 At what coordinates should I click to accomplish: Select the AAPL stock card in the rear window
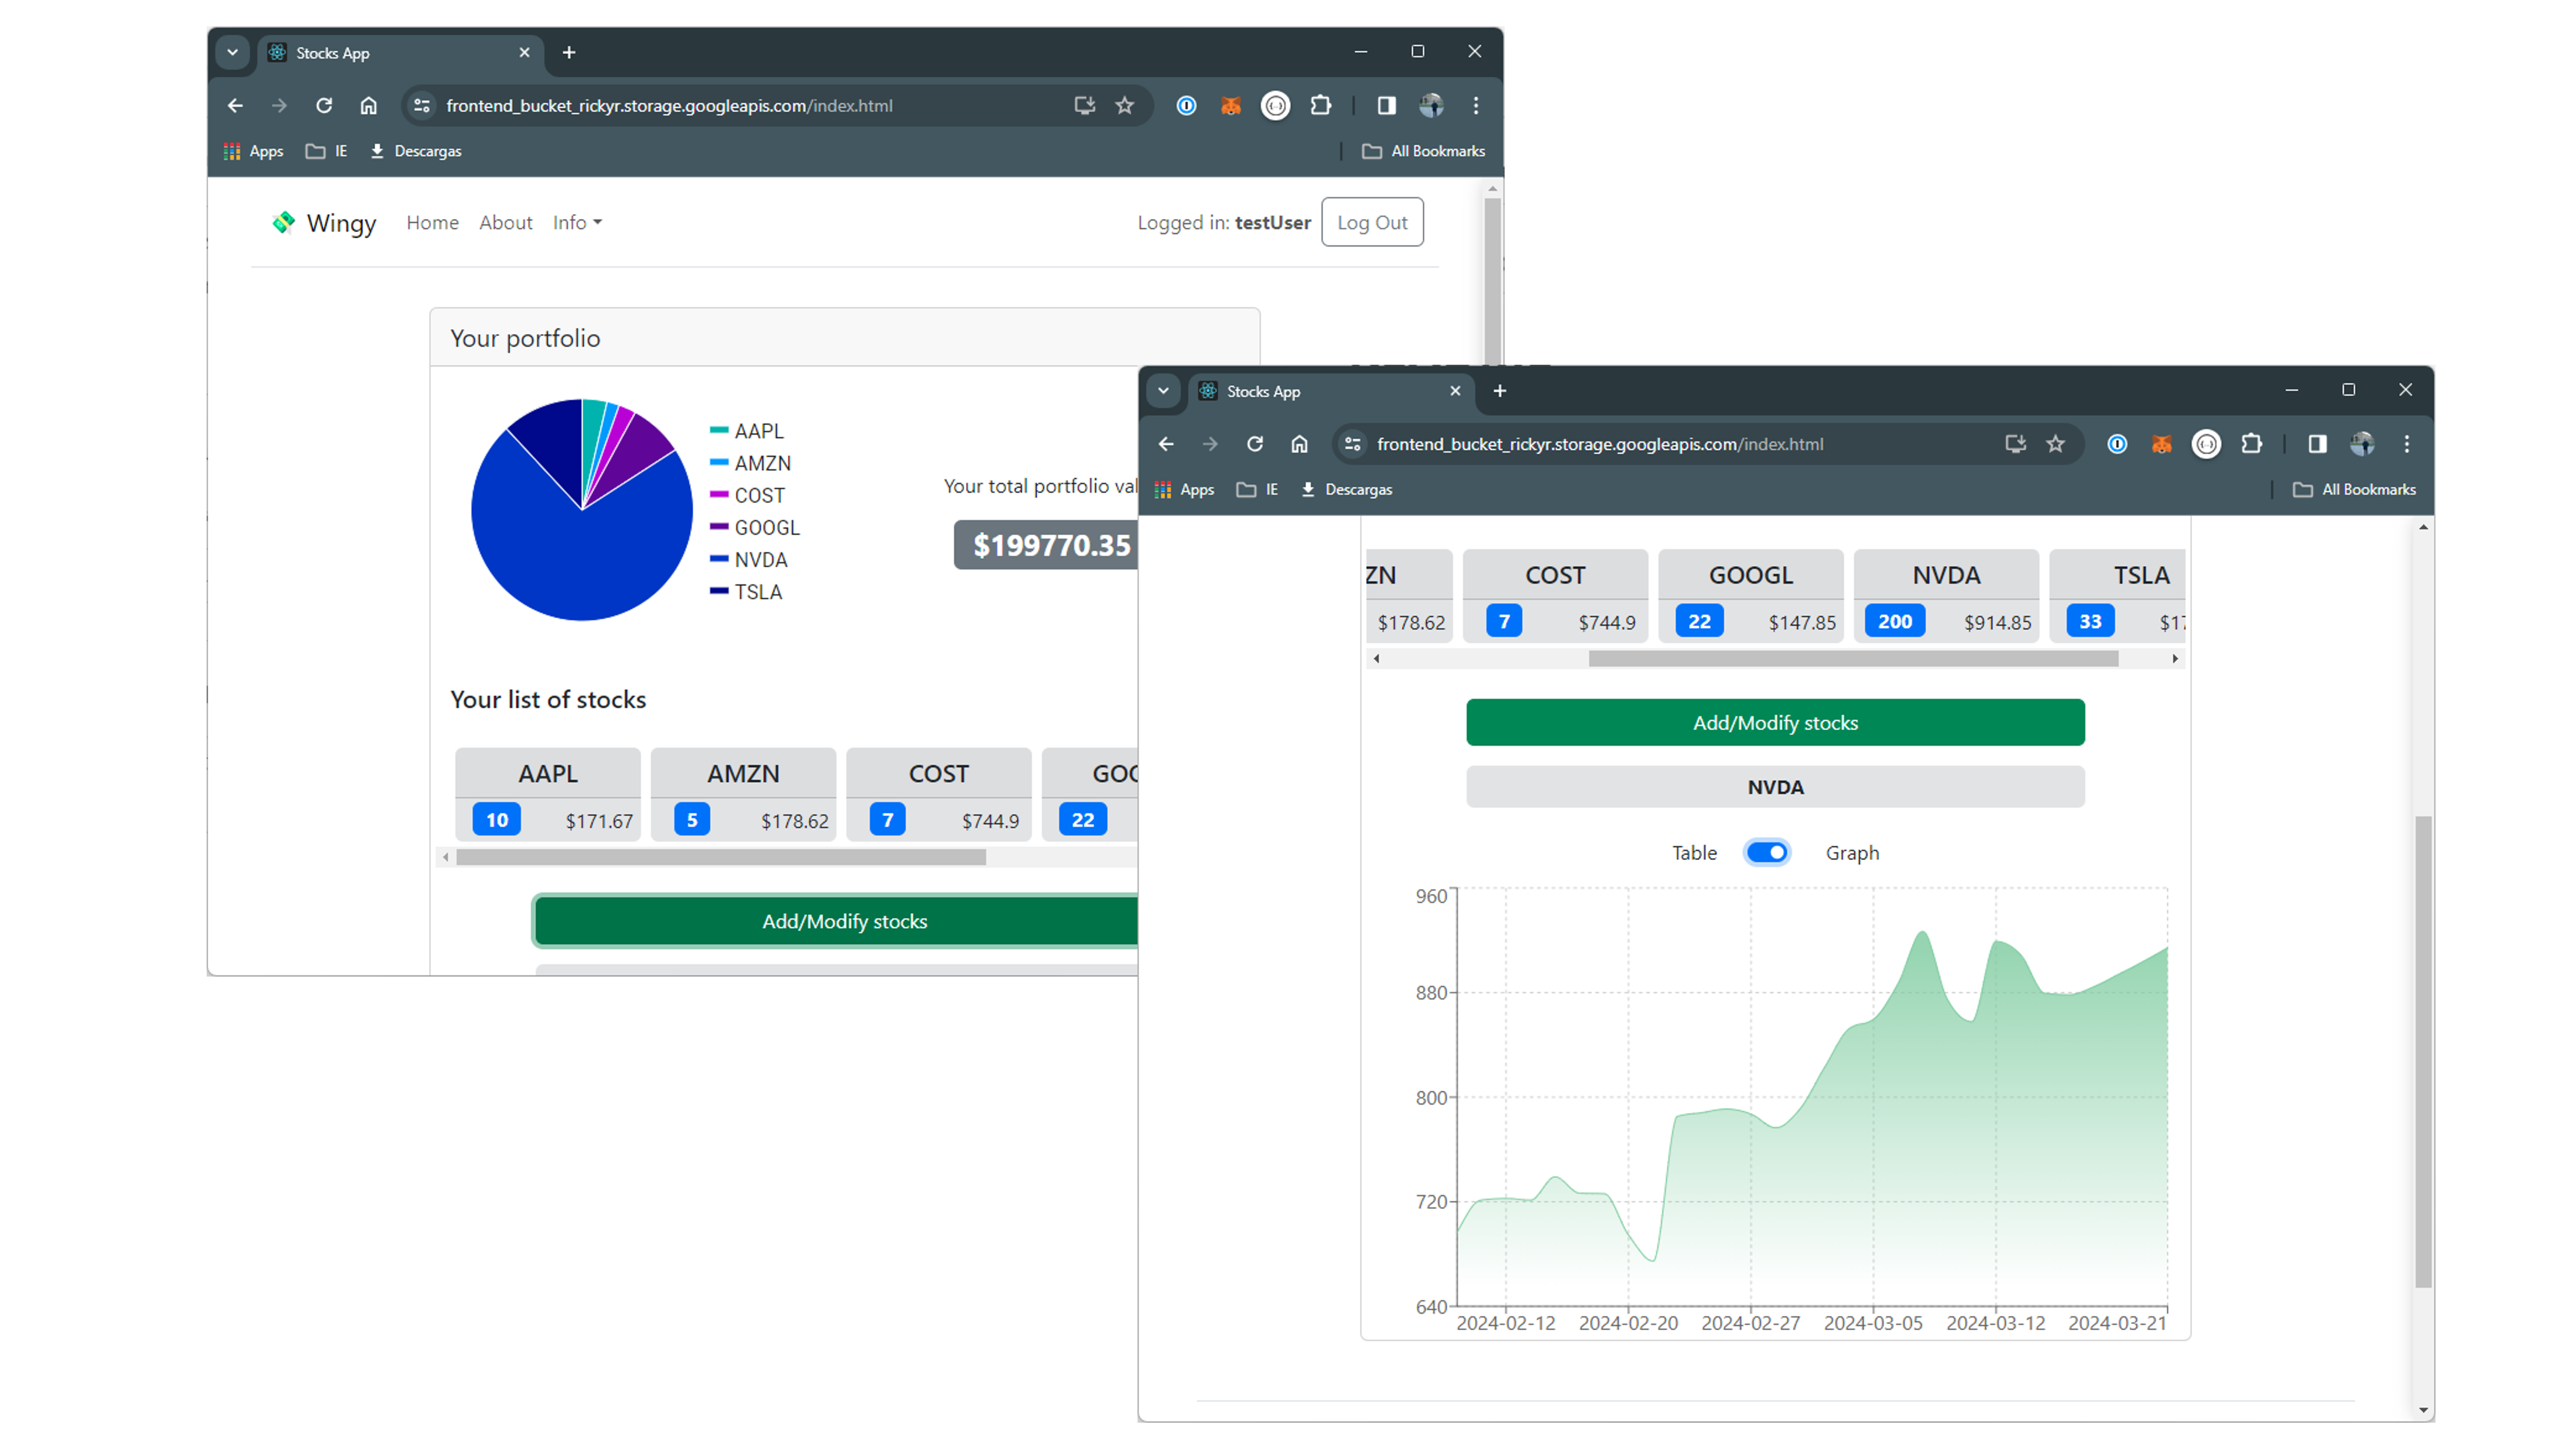547,794
